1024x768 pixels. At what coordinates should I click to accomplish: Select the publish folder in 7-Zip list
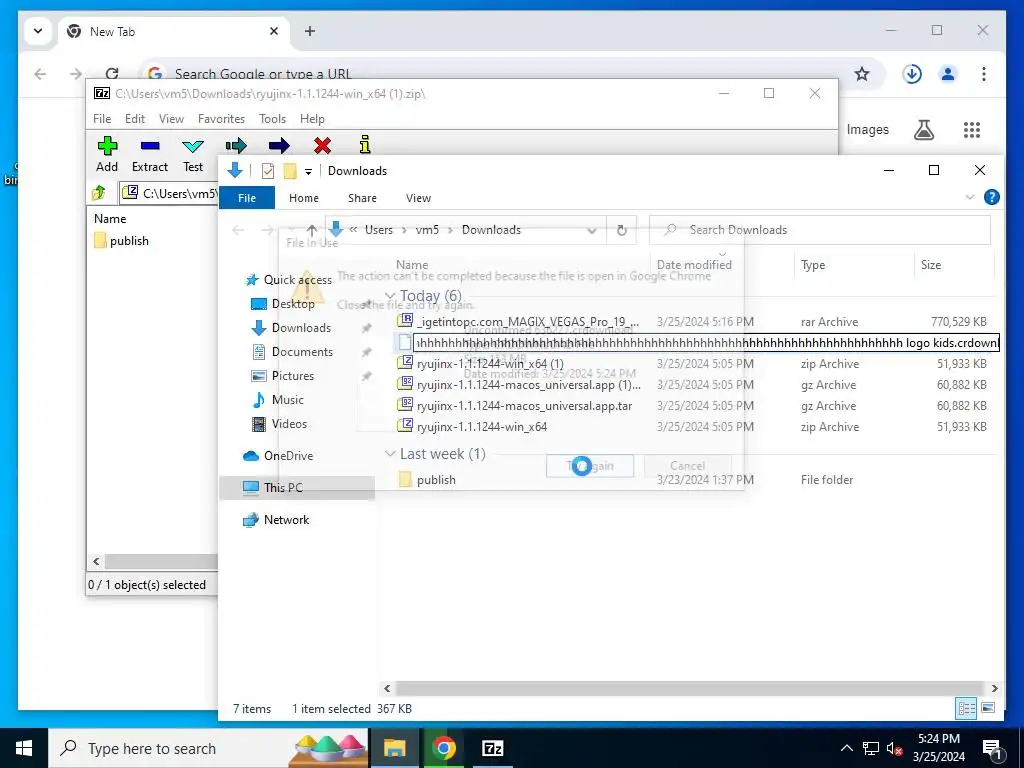(121, 241)
